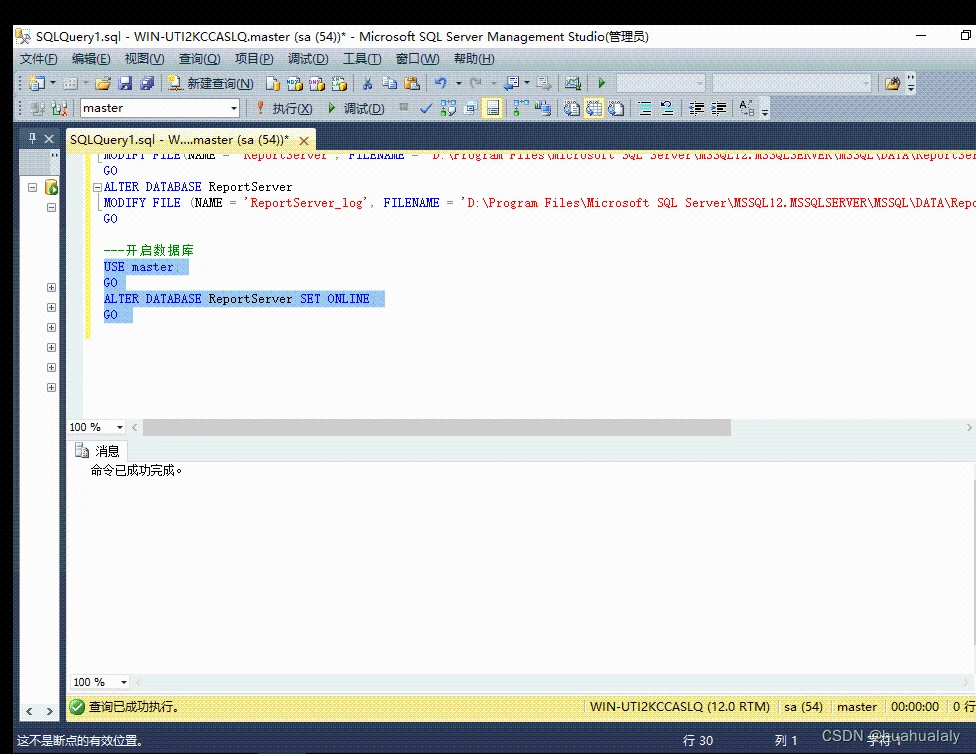Open the 文件(F) menu
This screenshot has width=976, height=754.
coord(39,59)
